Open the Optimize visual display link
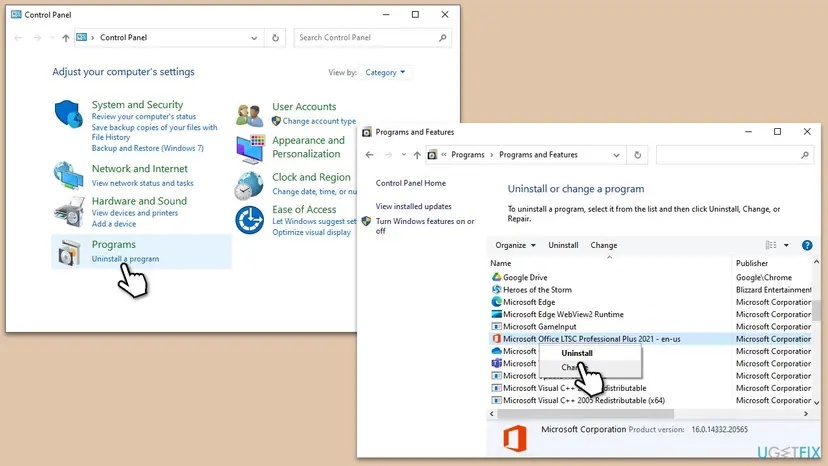Image resolution: width=828 pixels, height=466 pixels. pos(312,232)
